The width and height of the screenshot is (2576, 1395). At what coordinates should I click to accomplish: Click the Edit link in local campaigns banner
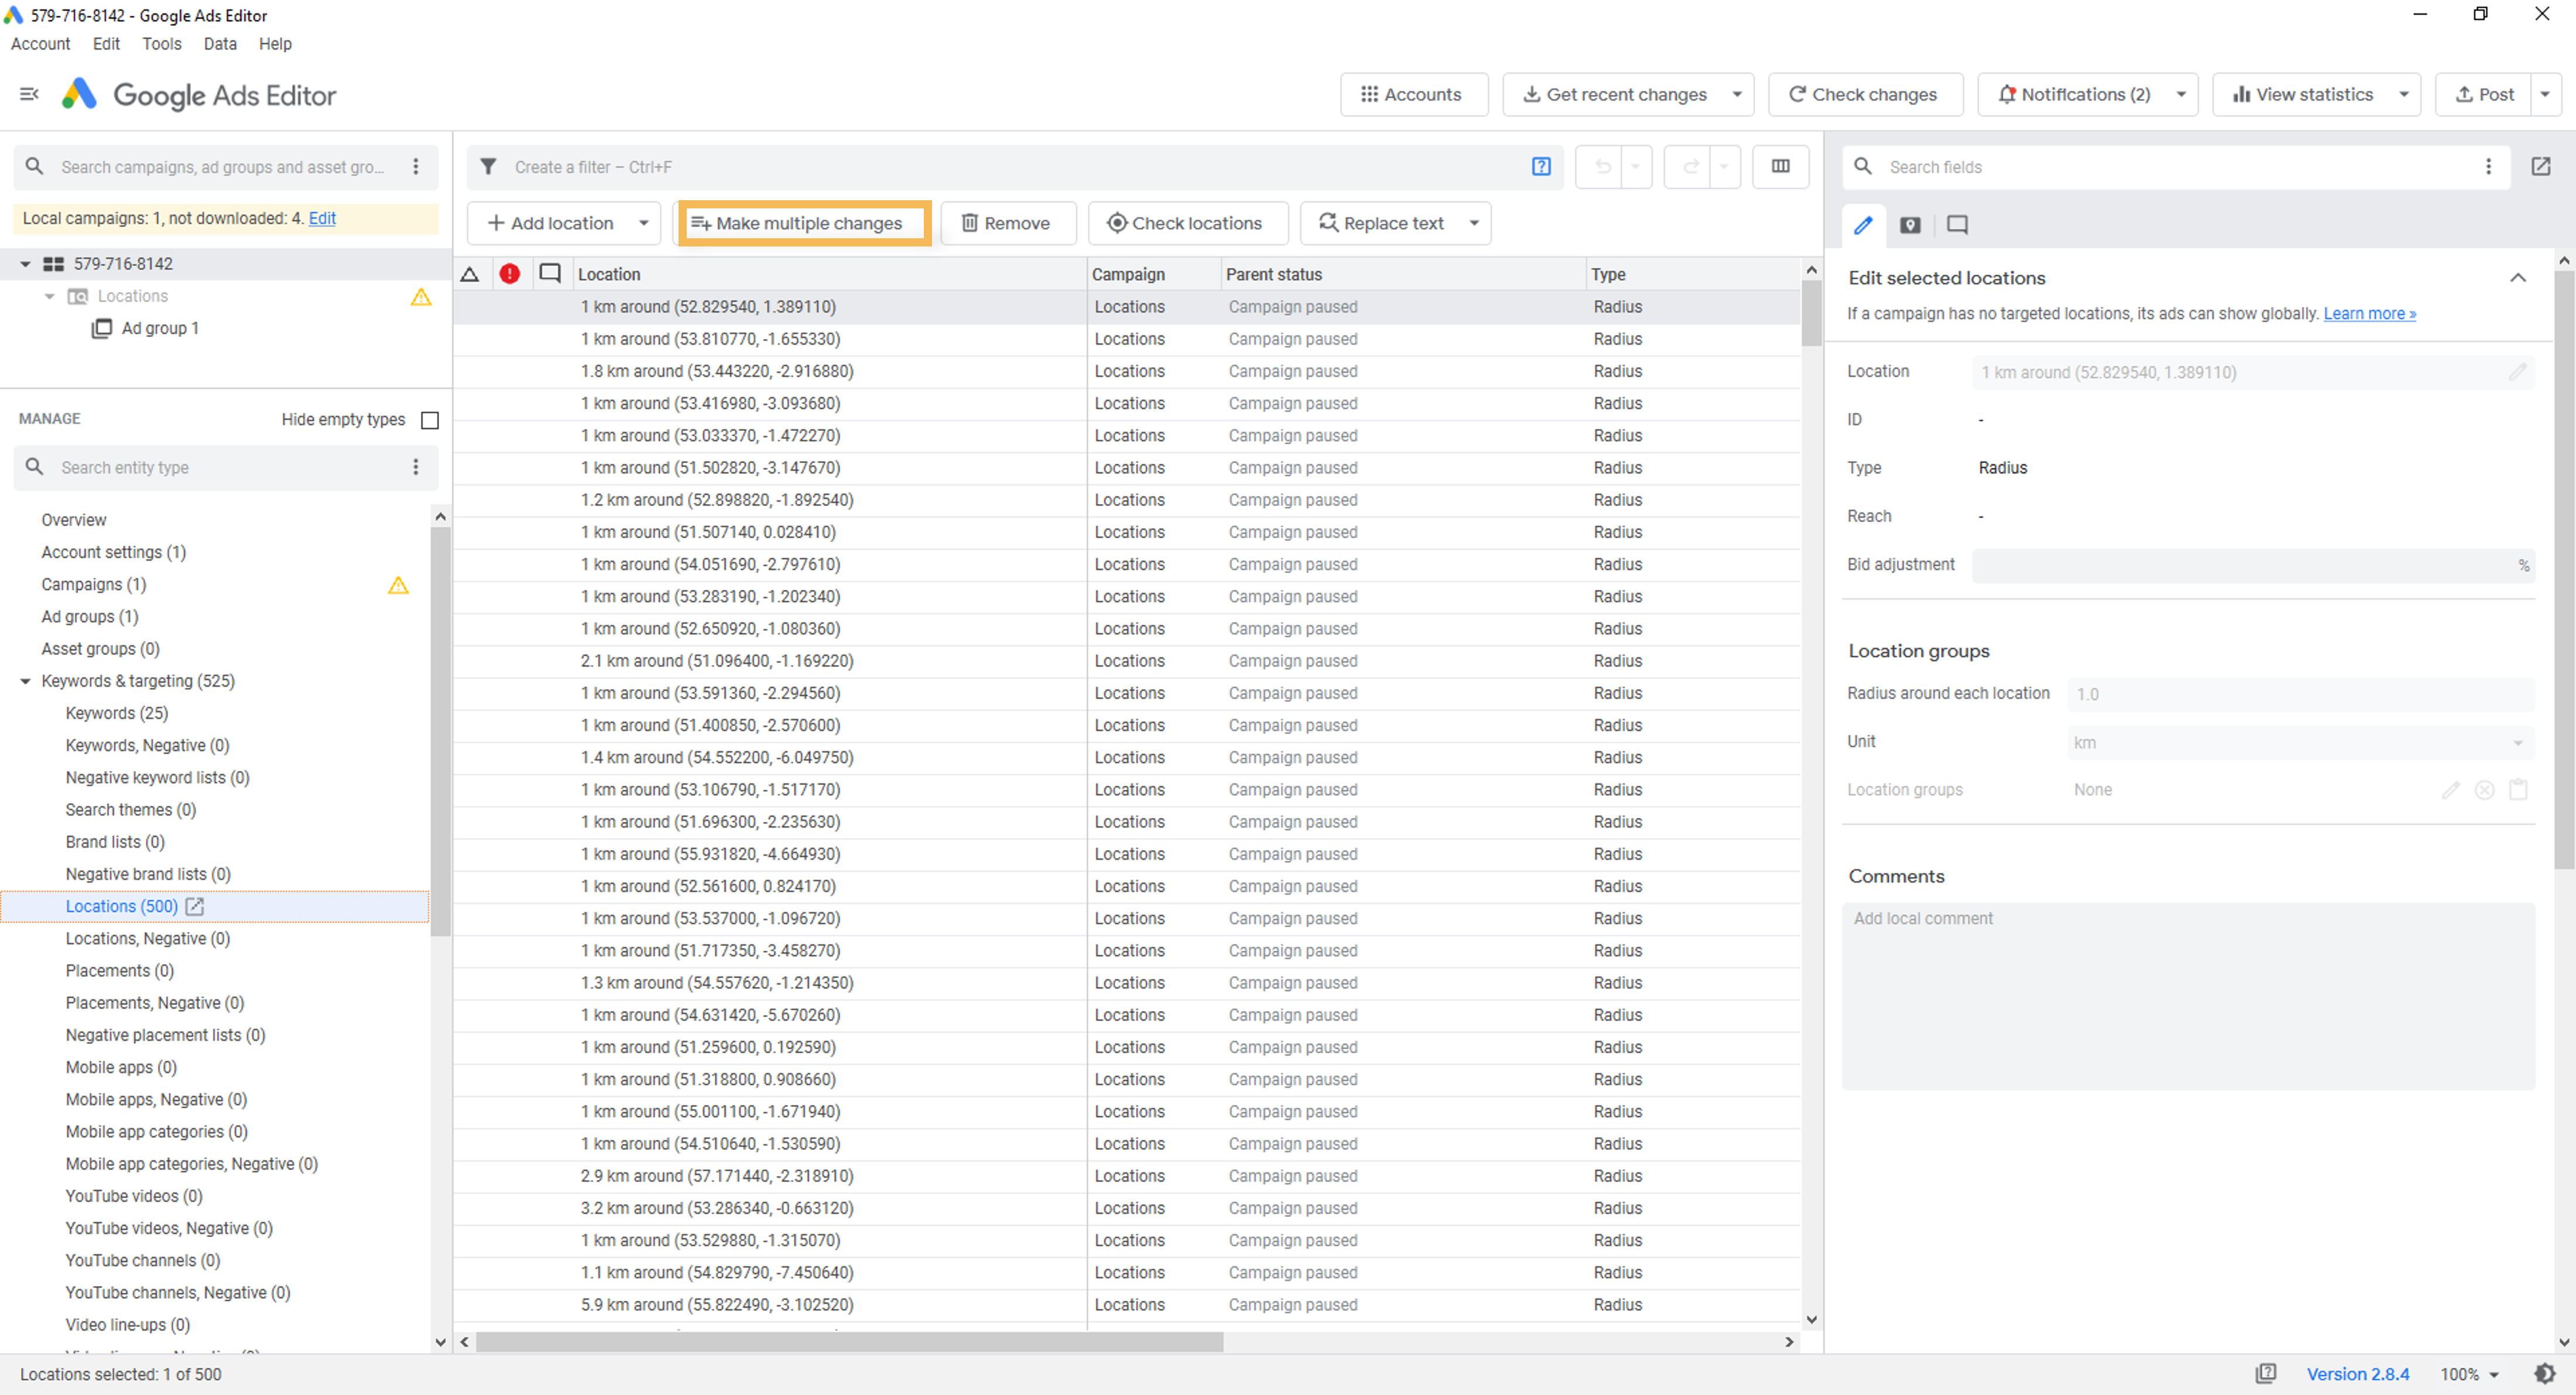click(x=322, y=218)
